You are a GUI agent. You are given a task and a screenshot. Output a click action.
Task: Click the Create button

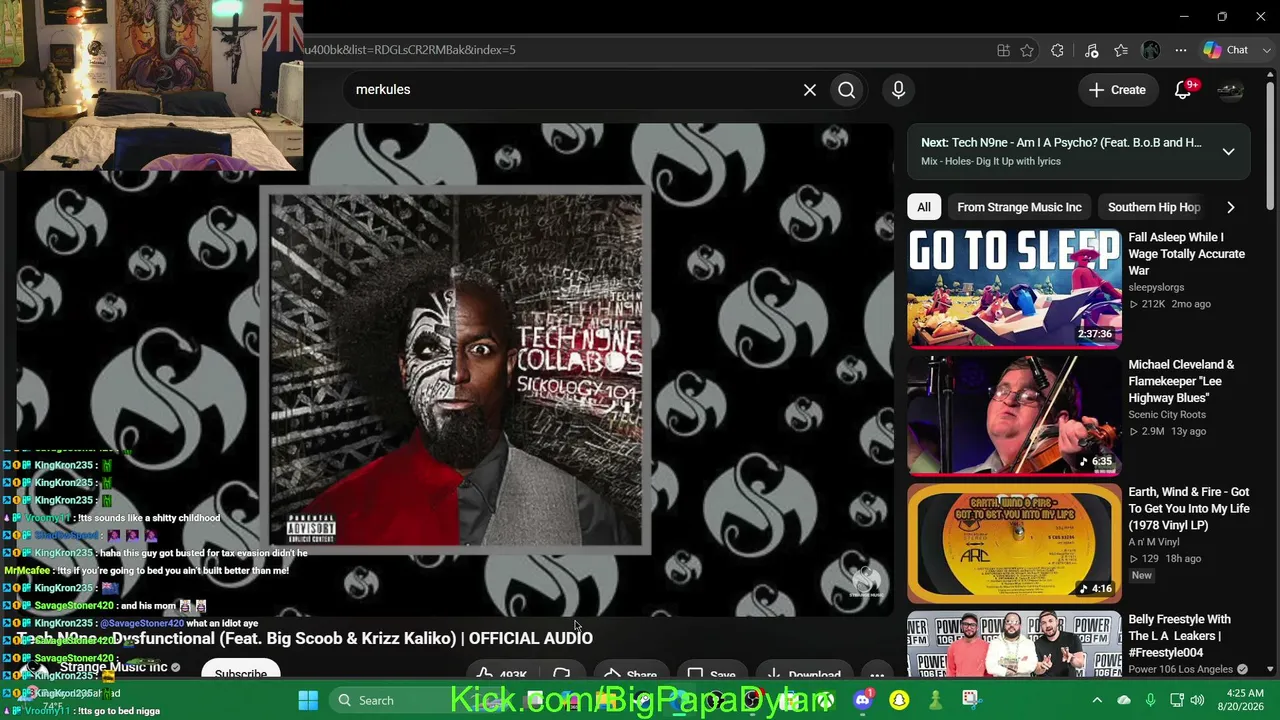point(1117,90)
